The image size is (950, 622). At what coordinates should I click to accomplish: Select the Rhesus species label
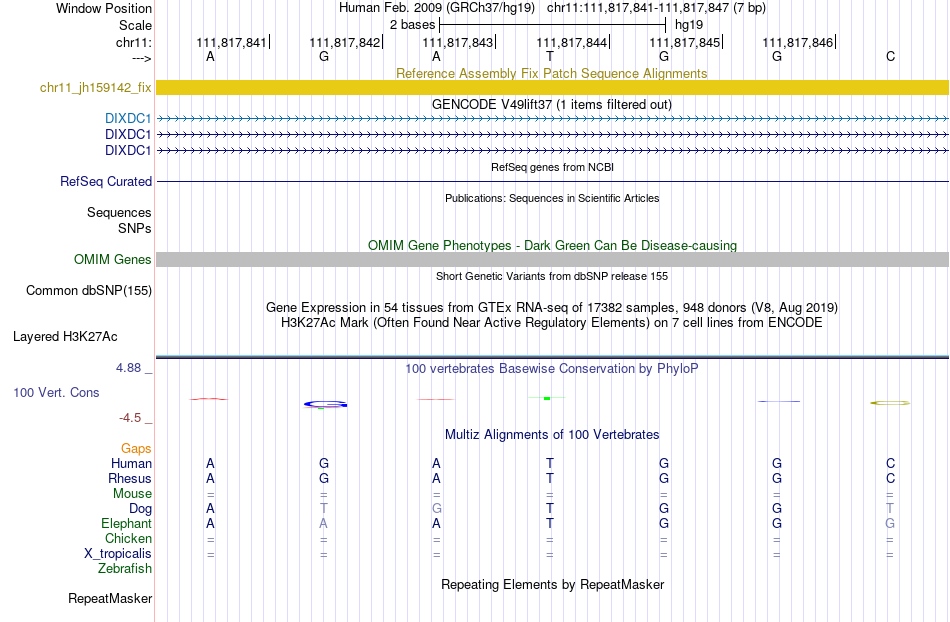[130, 478]
